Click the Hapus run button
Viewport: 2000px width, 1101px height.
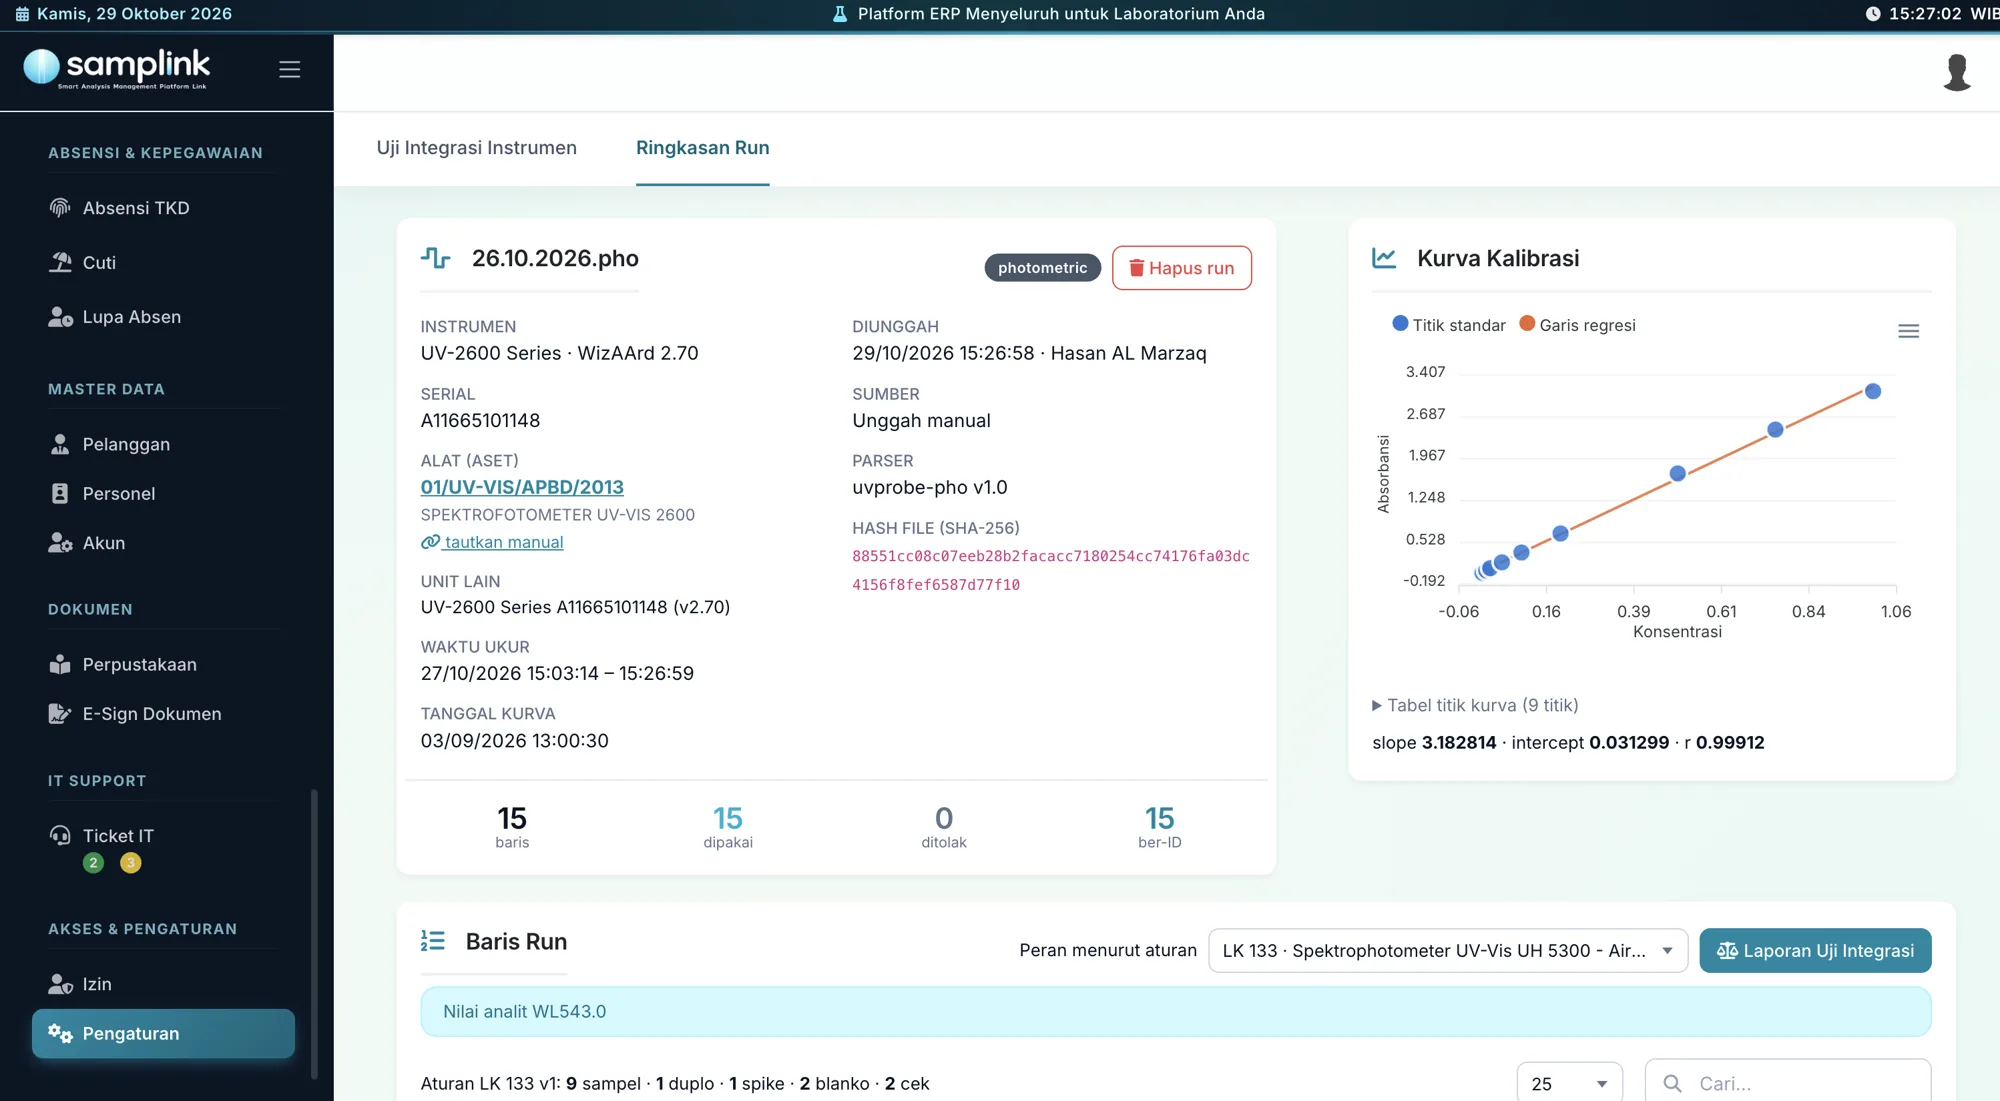pos(1181,268)
